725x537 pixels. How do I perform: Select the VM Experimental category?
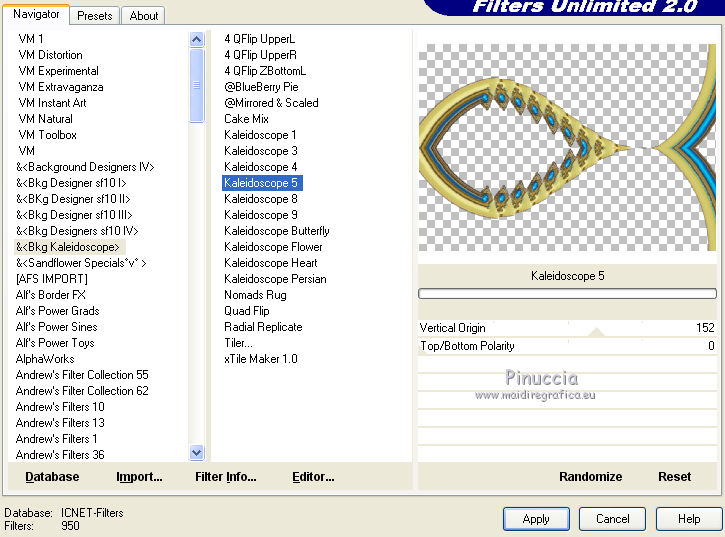pos(59,71)
